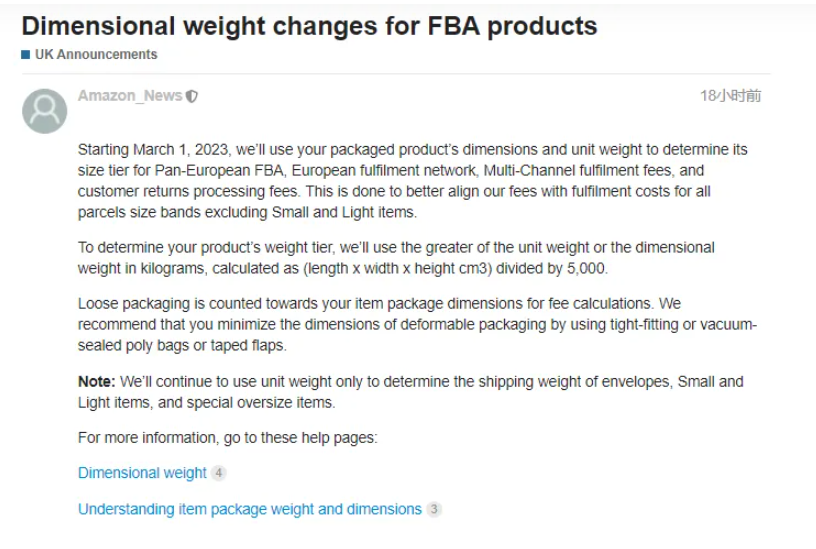The height and width of the screenshot is (549, 816).
Task: Click the For more information line
Action: (x=227, y=438)
